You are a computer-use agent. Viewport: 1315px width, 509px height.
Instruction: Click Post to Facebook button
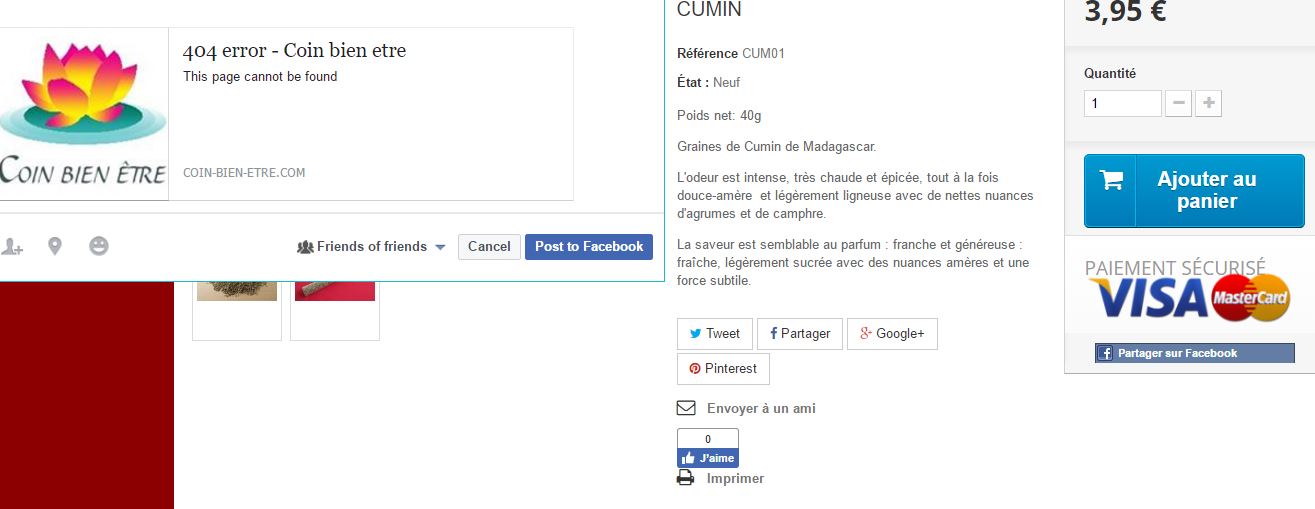589,247
